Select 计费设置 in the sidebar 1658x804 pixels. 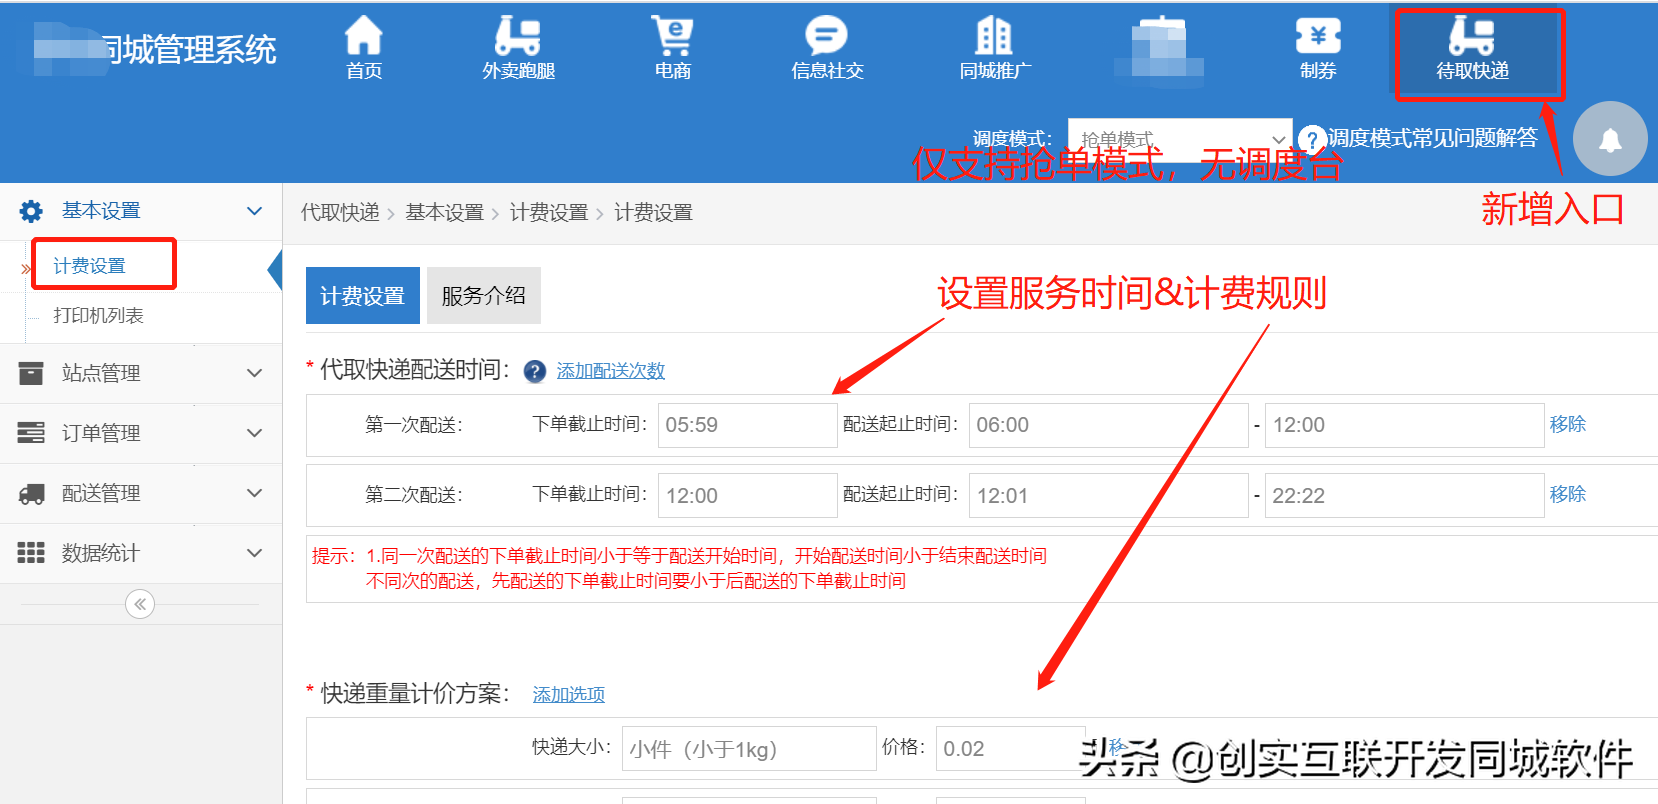pyautogui.click(x=89, y=266)
